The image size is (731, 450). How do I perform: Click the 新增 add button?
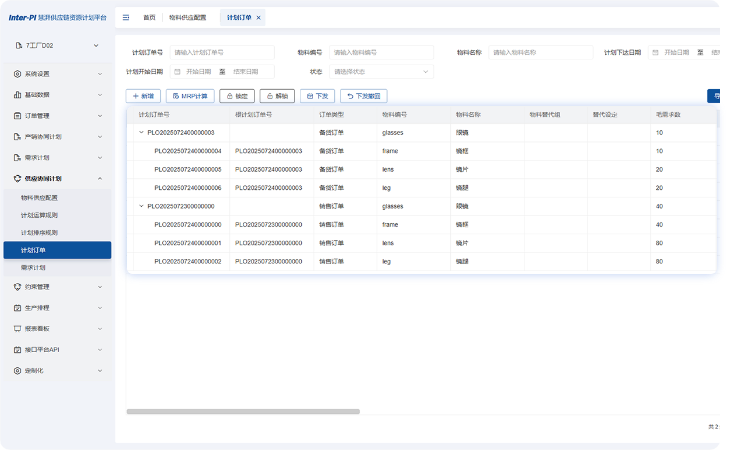tap(143, 96)
